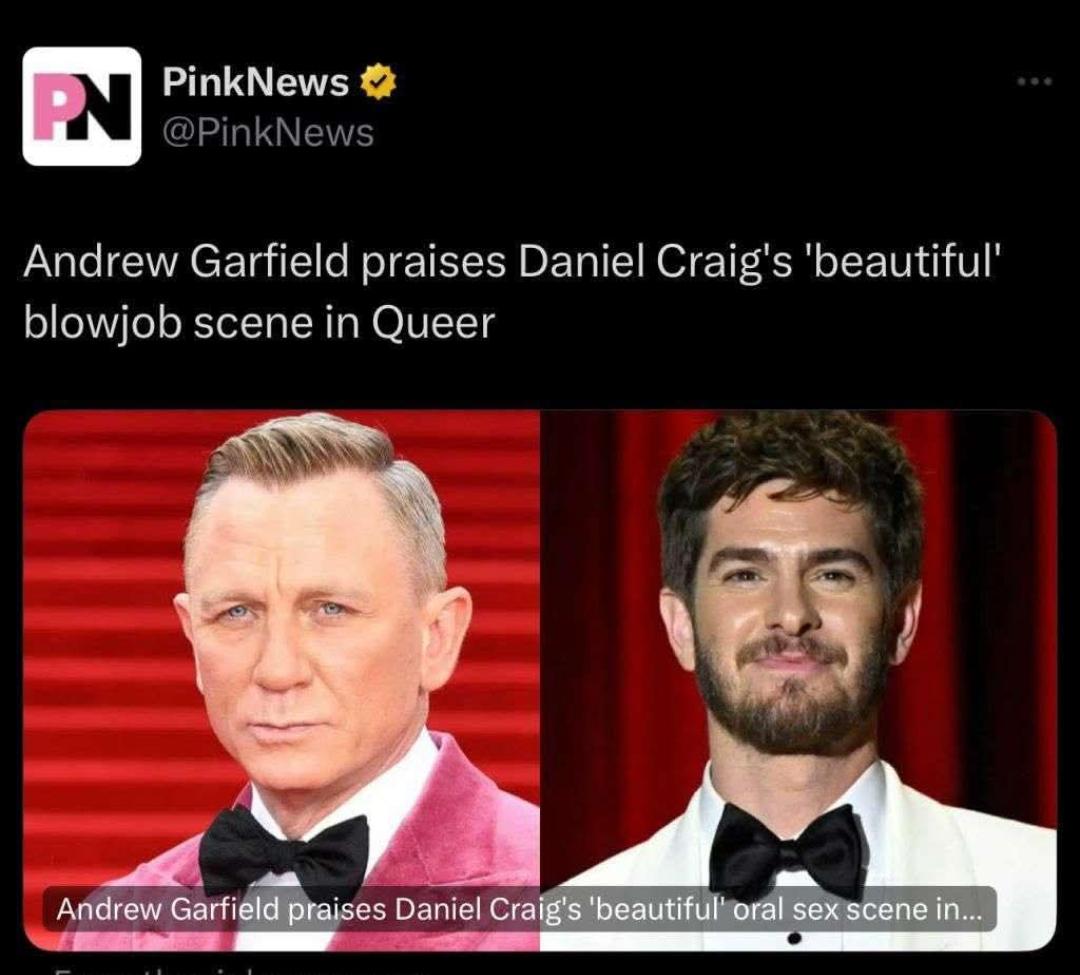This screenshot has height=975, width=1080.
Task: Open the left photo with the pink velvet jacket
Action: click(x=282, y=680)
